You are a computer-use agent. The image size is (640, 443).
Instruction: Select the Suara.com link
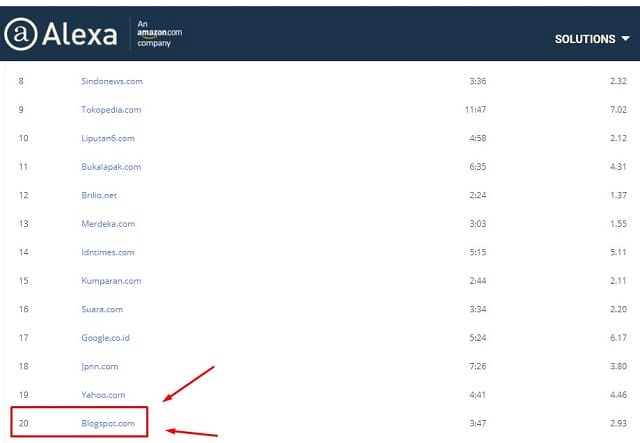[x=103, y=310]
